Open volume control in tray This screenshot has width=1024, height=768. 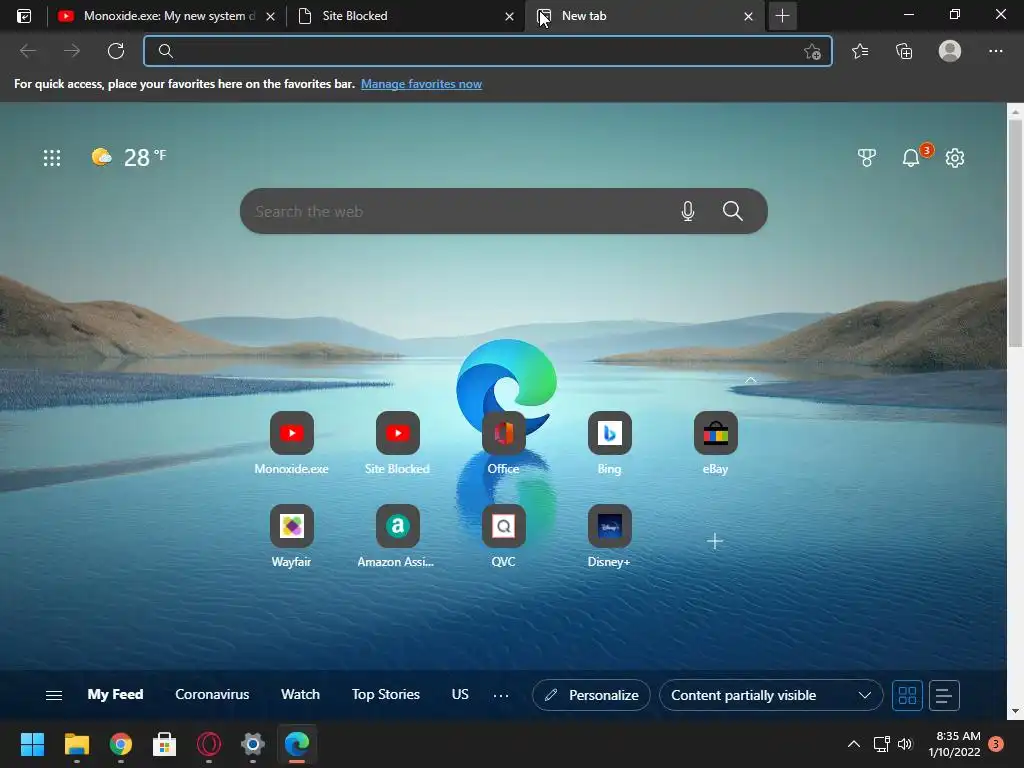pos(904,744)
